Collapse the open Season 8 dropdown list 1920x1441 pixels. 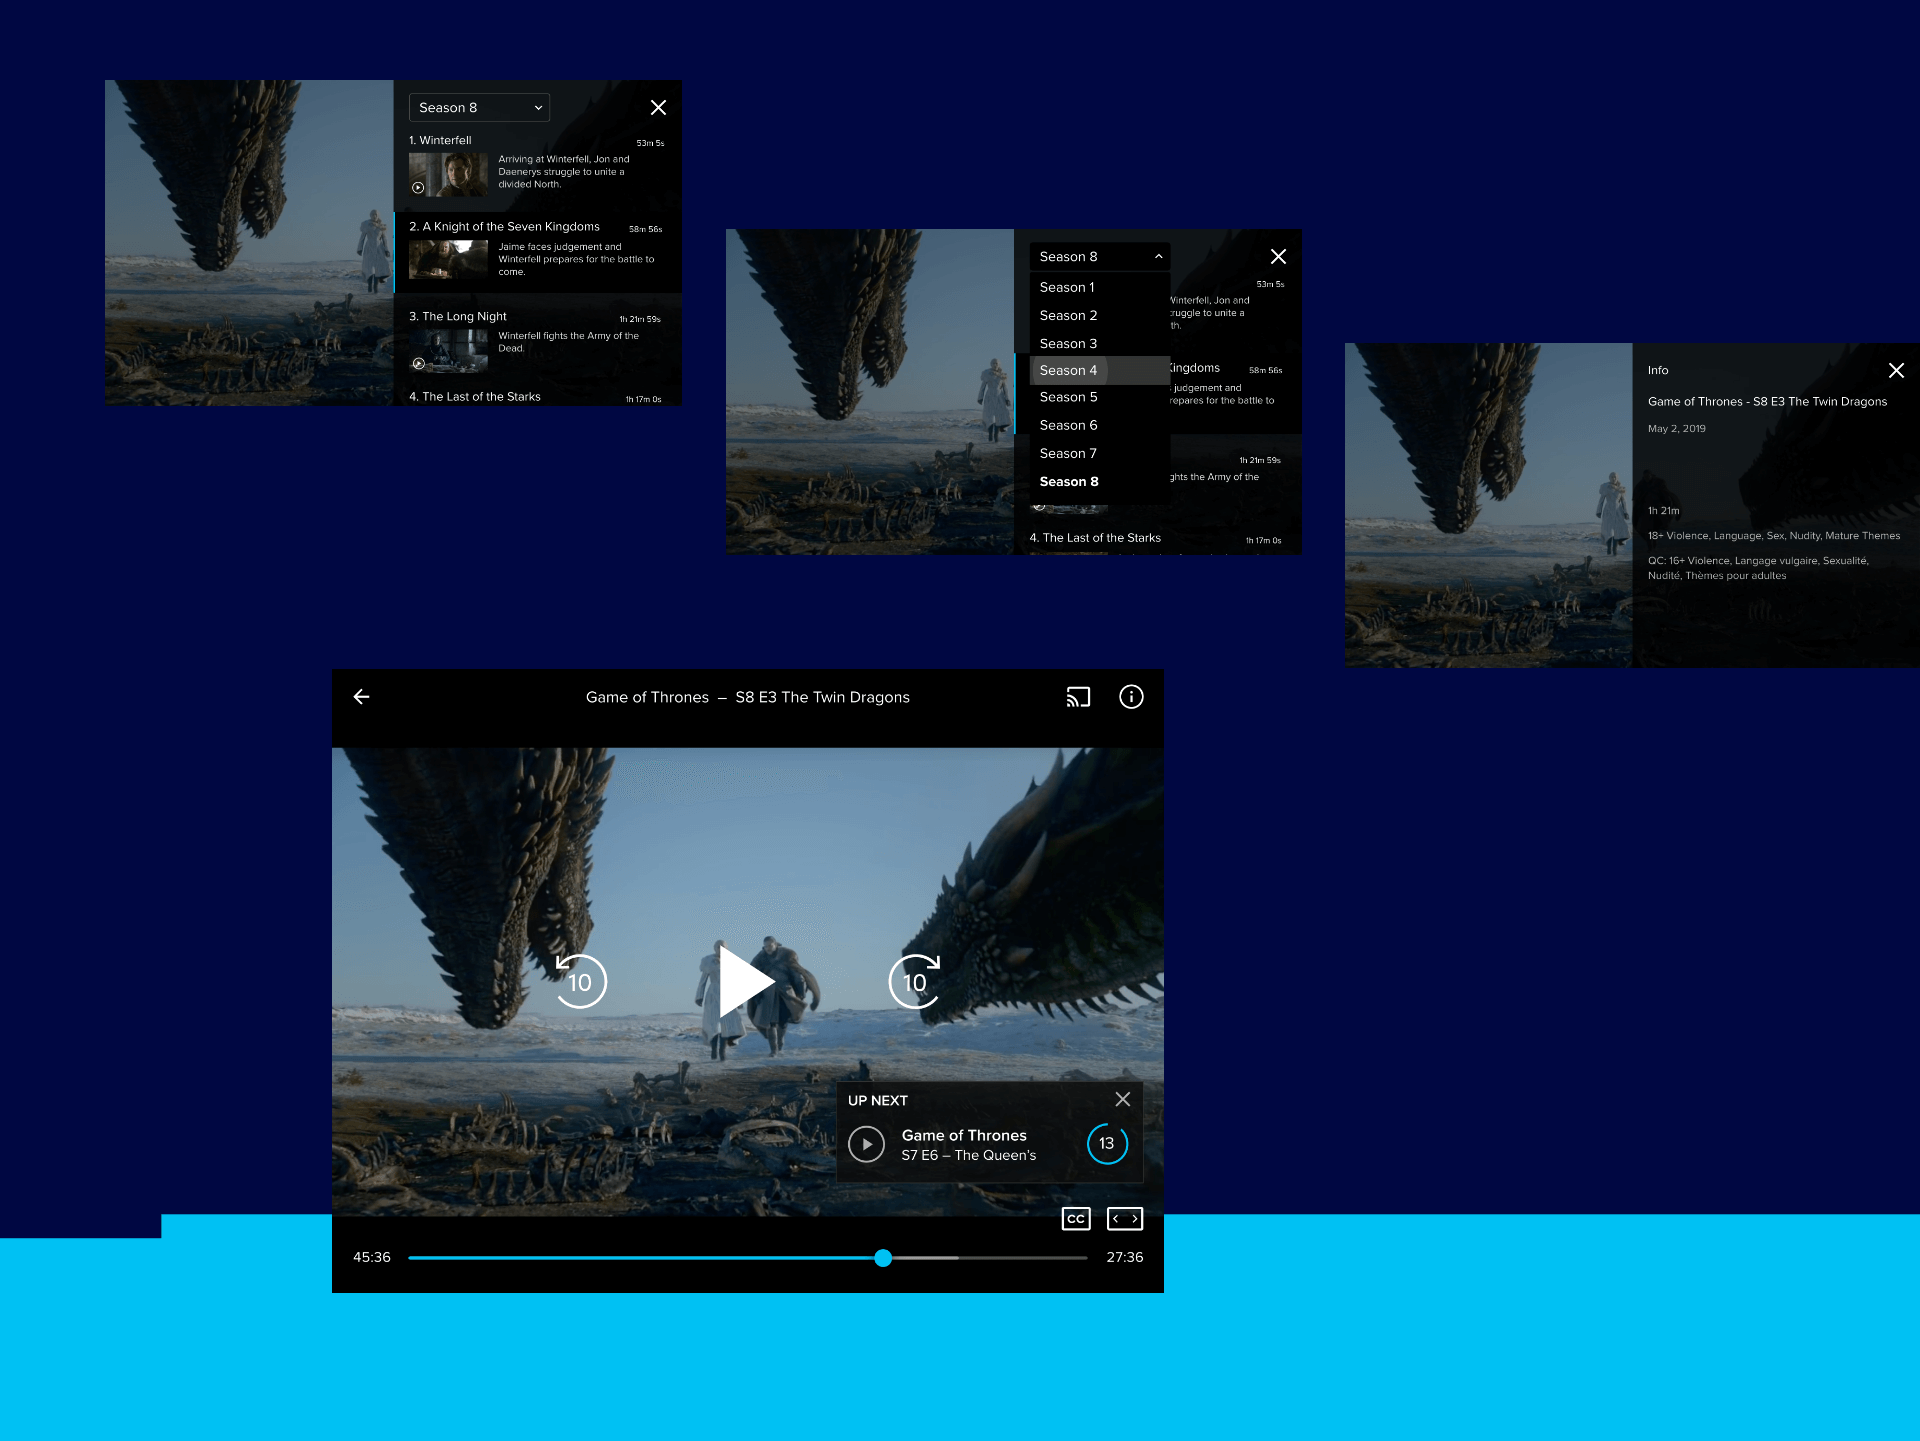pyautogui.click(x=1099, y=257)
